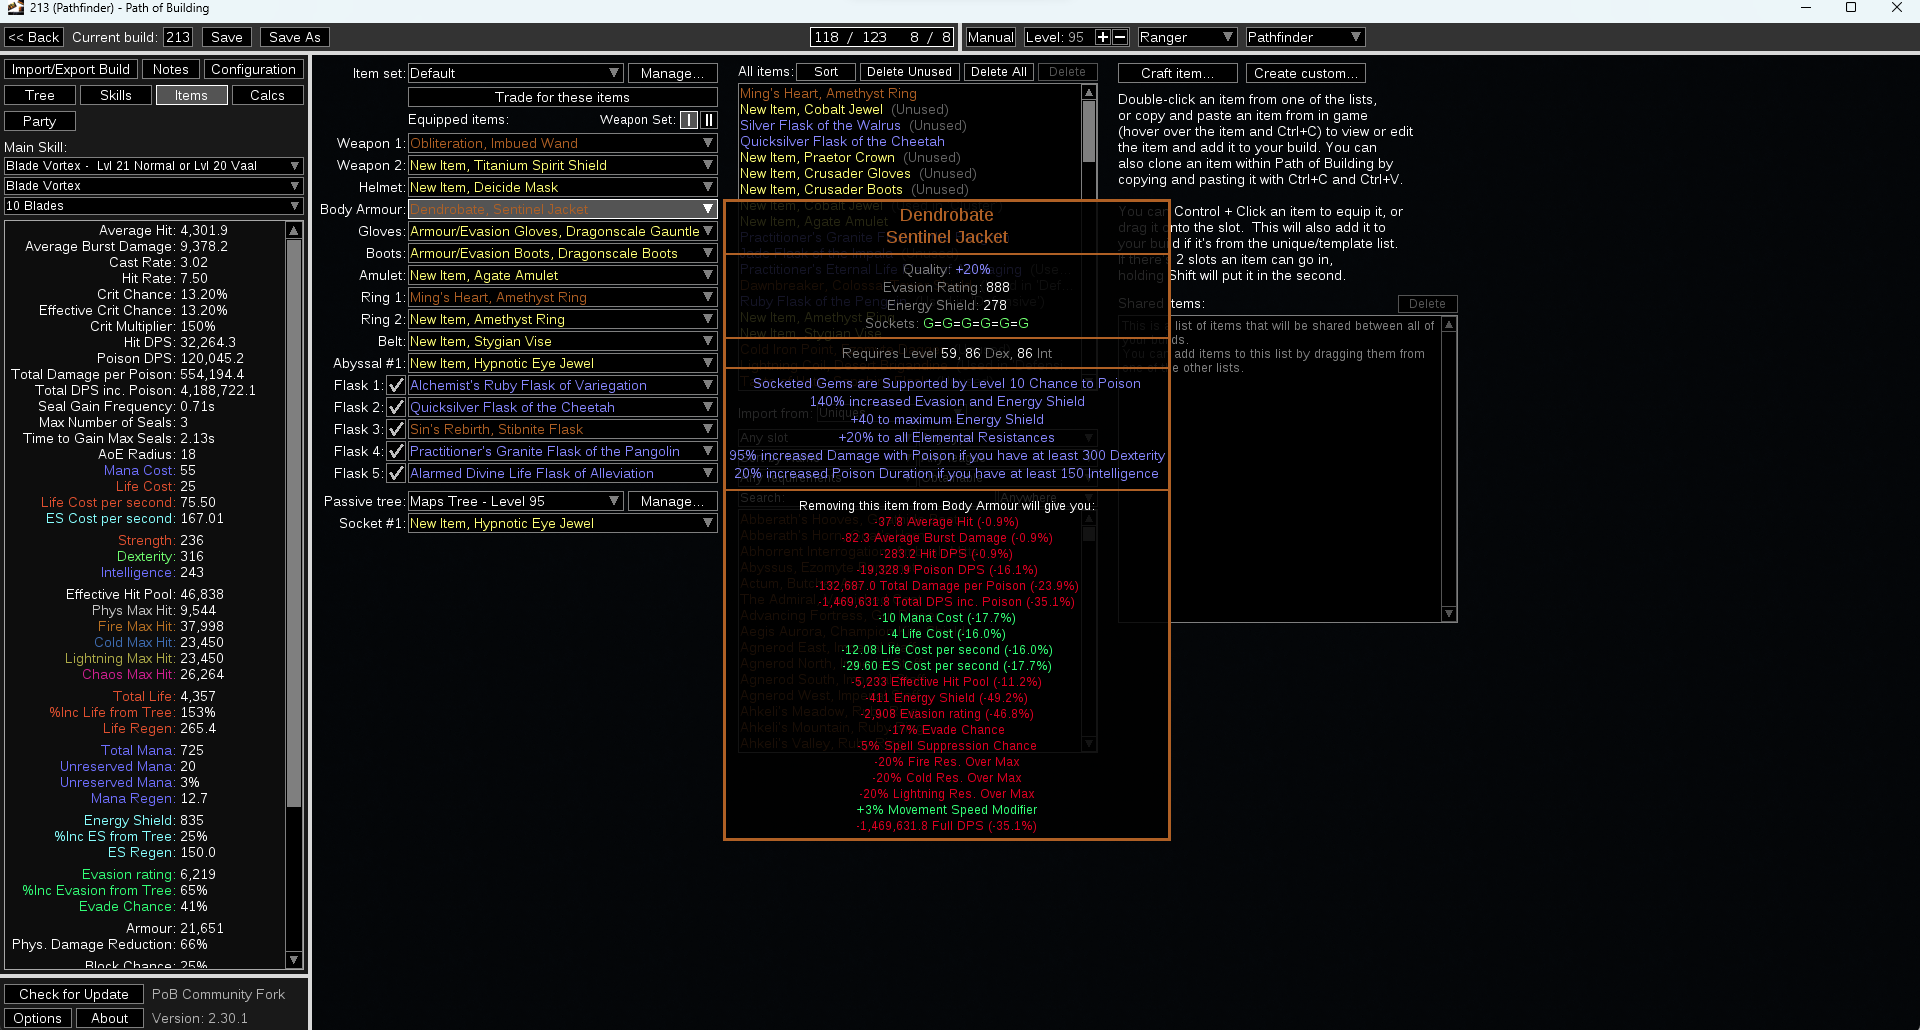Click Trade for these items button
Screen dimensions: 1920x1030
point(562,97)
